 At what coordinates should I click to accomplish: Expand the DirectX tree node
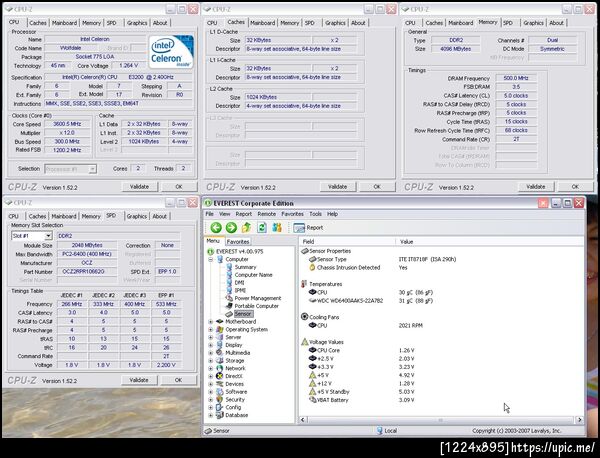210,376
